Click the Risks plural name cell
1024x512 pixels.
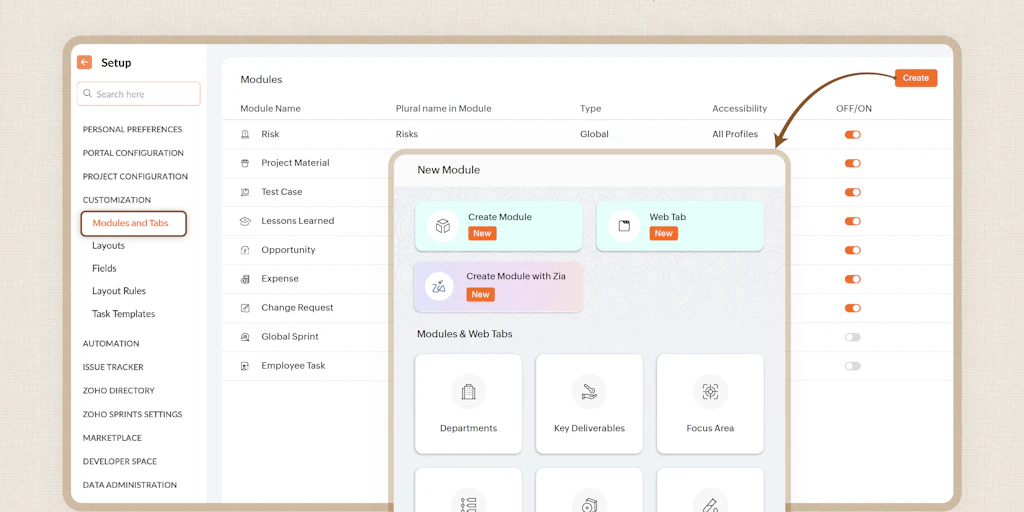(407, 135)
